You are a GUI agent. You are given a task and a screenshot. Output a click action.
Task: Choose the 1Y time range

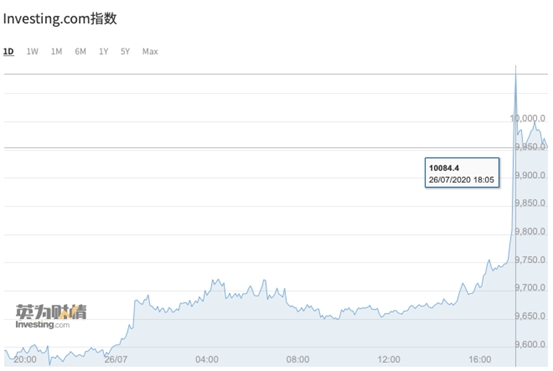103,51
